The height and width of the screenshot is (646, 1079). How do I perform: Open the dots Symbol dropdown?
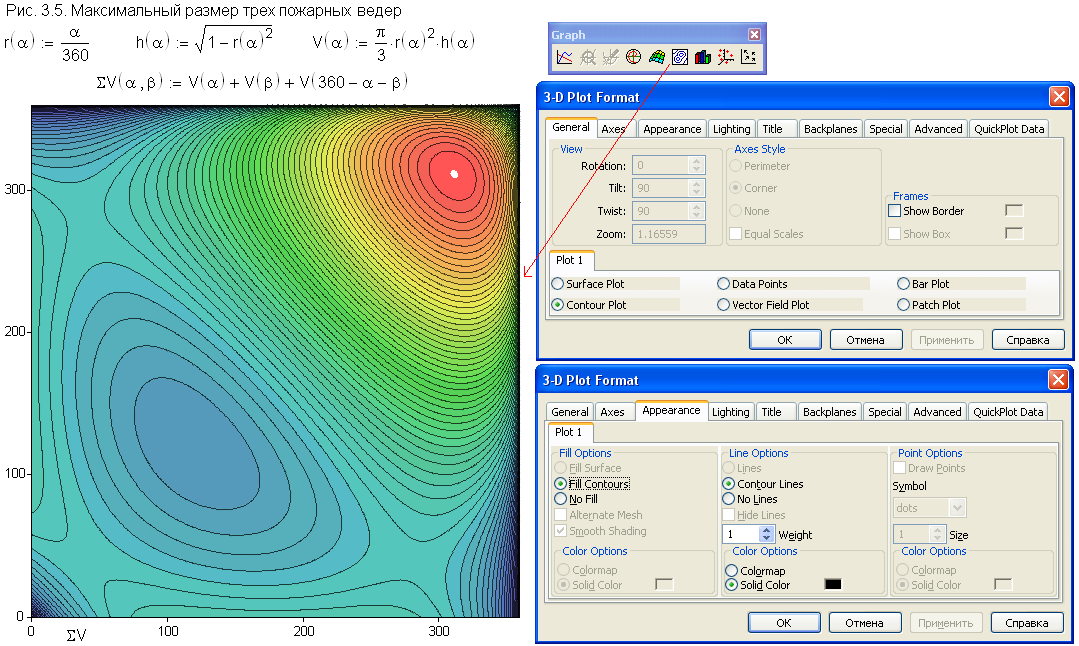pyautogui.click(x=957, y=508)
